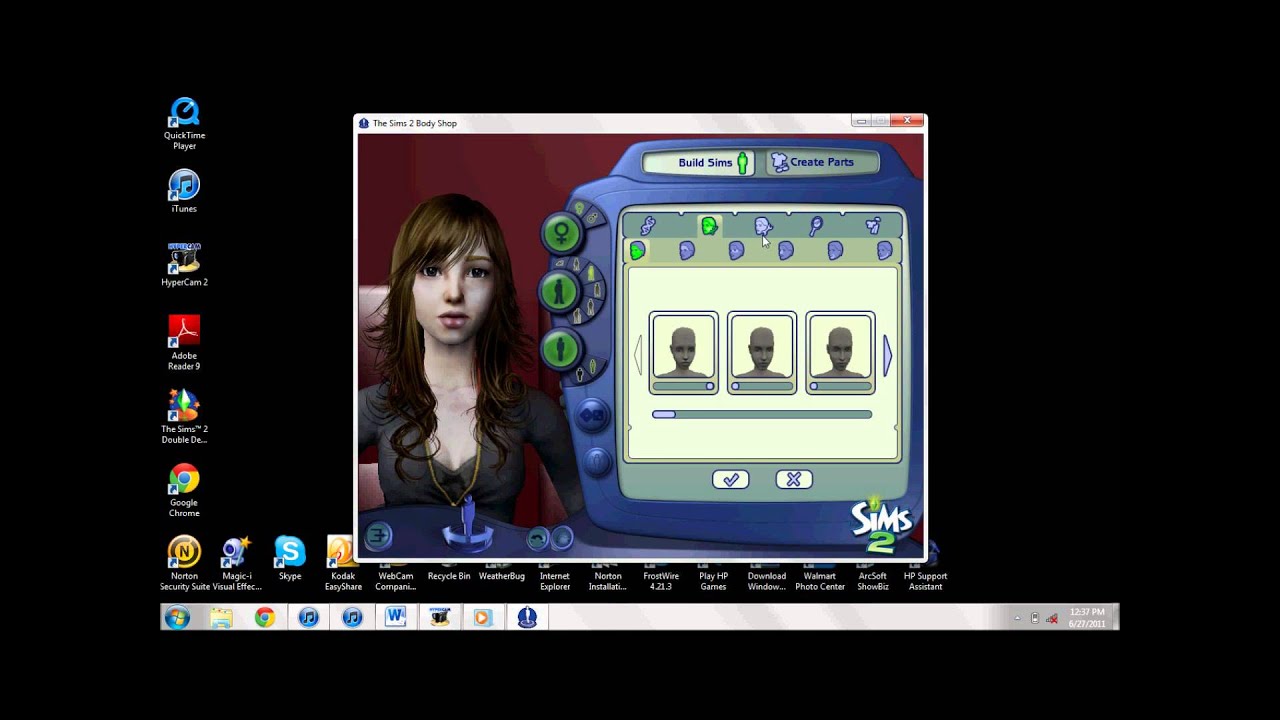Open the Google Chrome desktop shortcut
1280x720 pixels.
(x=184, y=490)
